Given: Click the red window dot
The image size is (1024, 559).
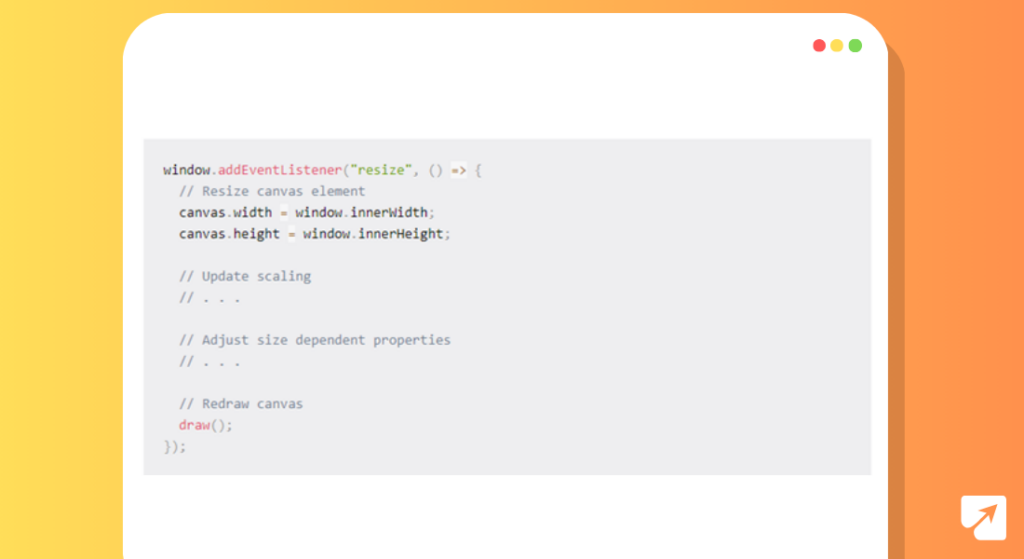Looking at the screenshot, I should [x=819, y=45].
